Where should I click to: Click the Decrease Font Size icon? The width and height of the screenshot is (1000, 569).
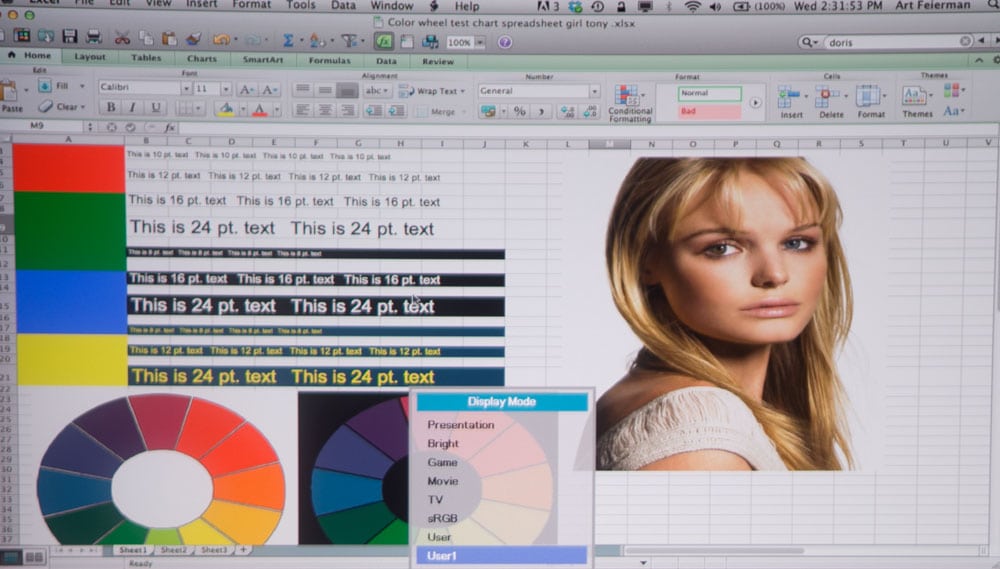[x=268, y=90]
